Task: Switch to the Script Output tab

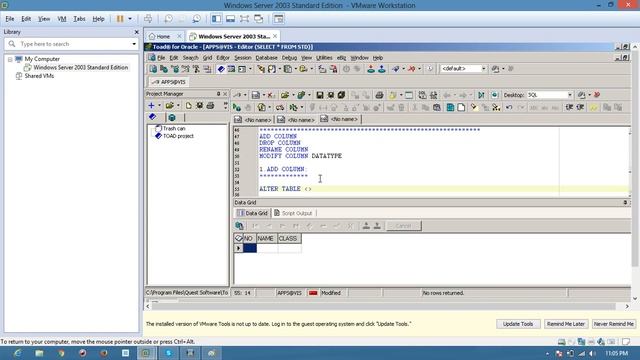Action: point(293,213)
